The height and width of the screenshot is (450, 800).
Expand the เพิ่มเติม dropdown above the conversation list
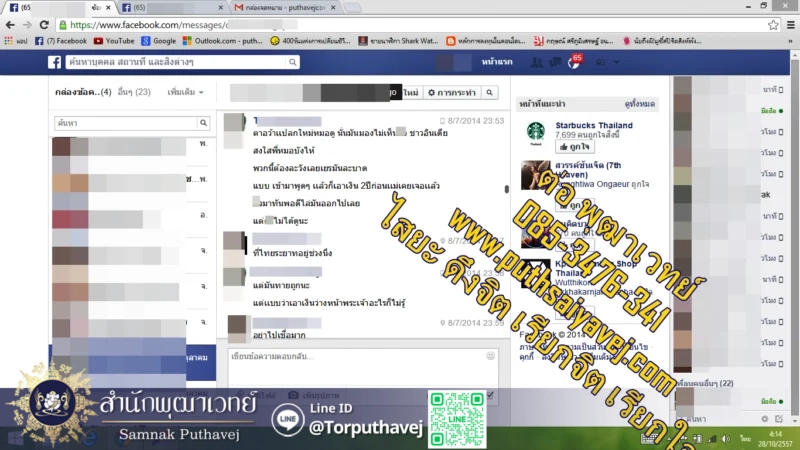click(186, 92)
